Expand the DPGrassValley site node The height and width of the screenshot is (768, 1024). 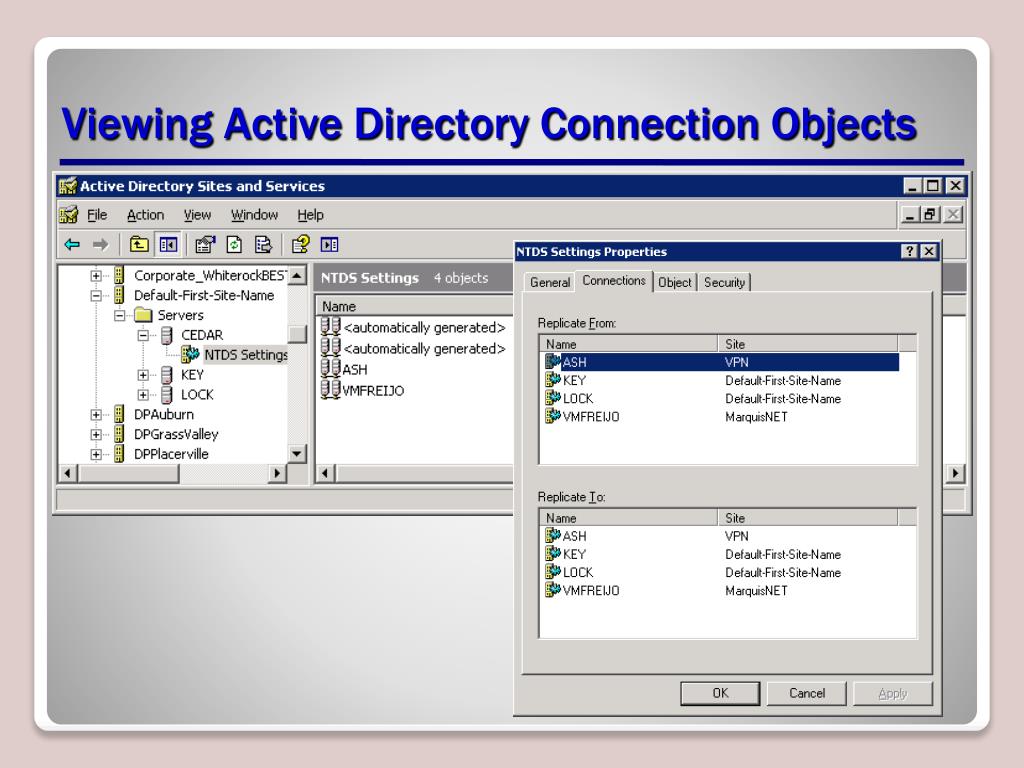click(96, 434)
